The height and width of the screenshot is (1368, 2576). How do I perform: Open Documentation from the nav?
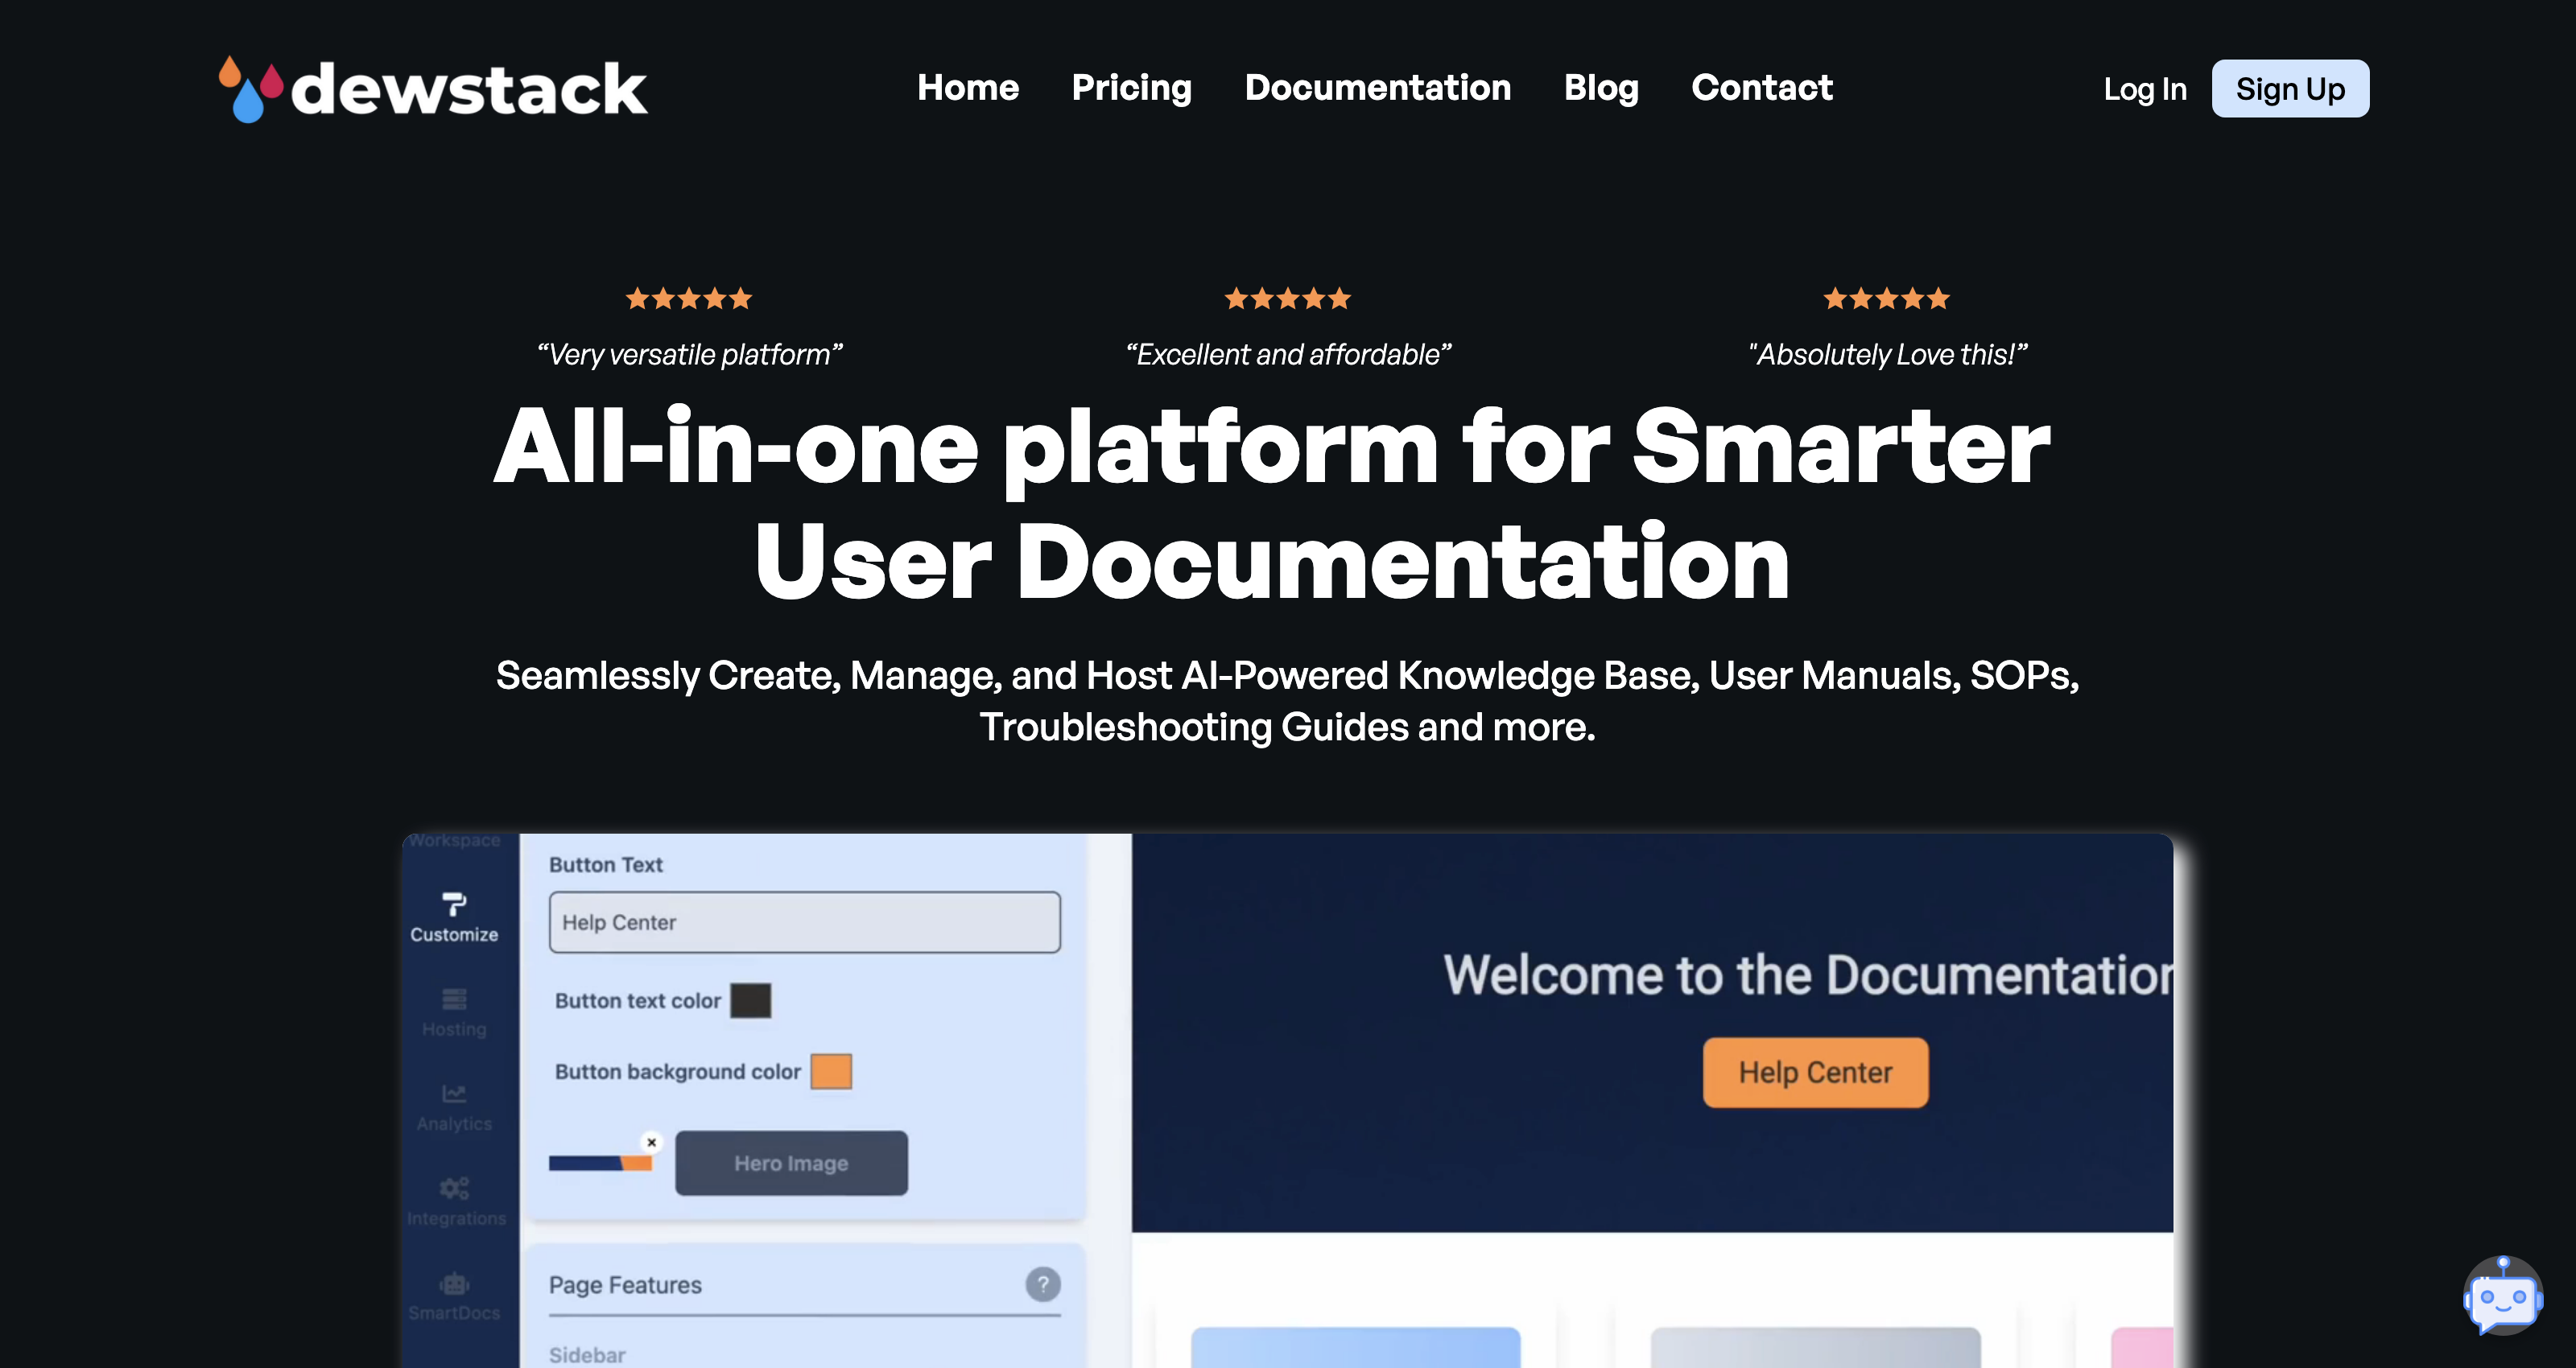(1378, 88)
